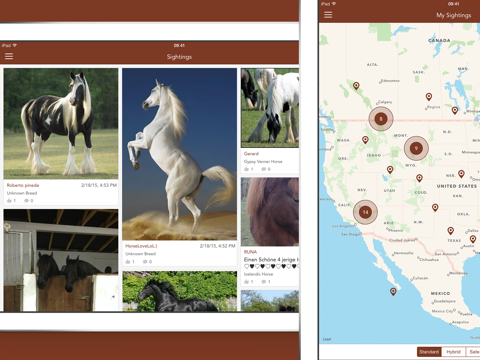Switch map to Standard view
Viewport: 480px width, 360px height.
[x=429, y=352]
